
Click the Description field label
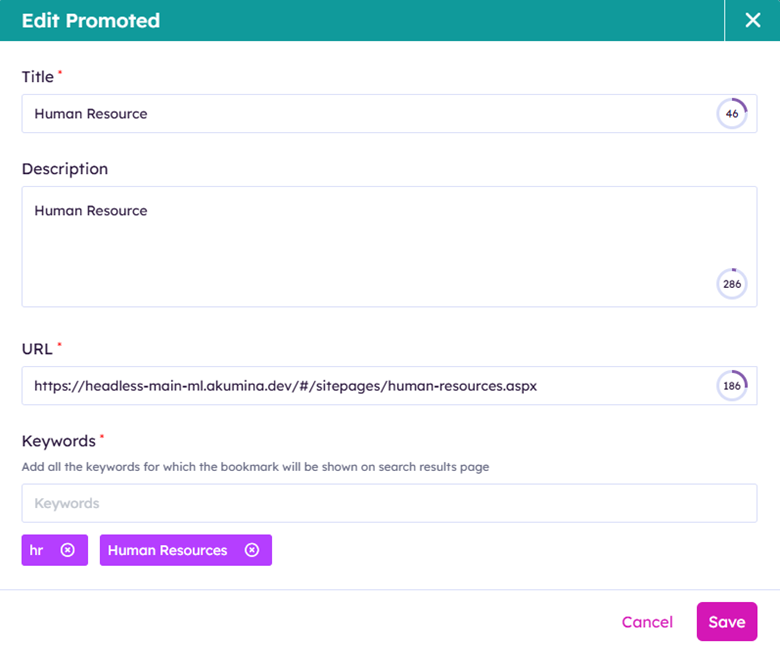(65, 169)
